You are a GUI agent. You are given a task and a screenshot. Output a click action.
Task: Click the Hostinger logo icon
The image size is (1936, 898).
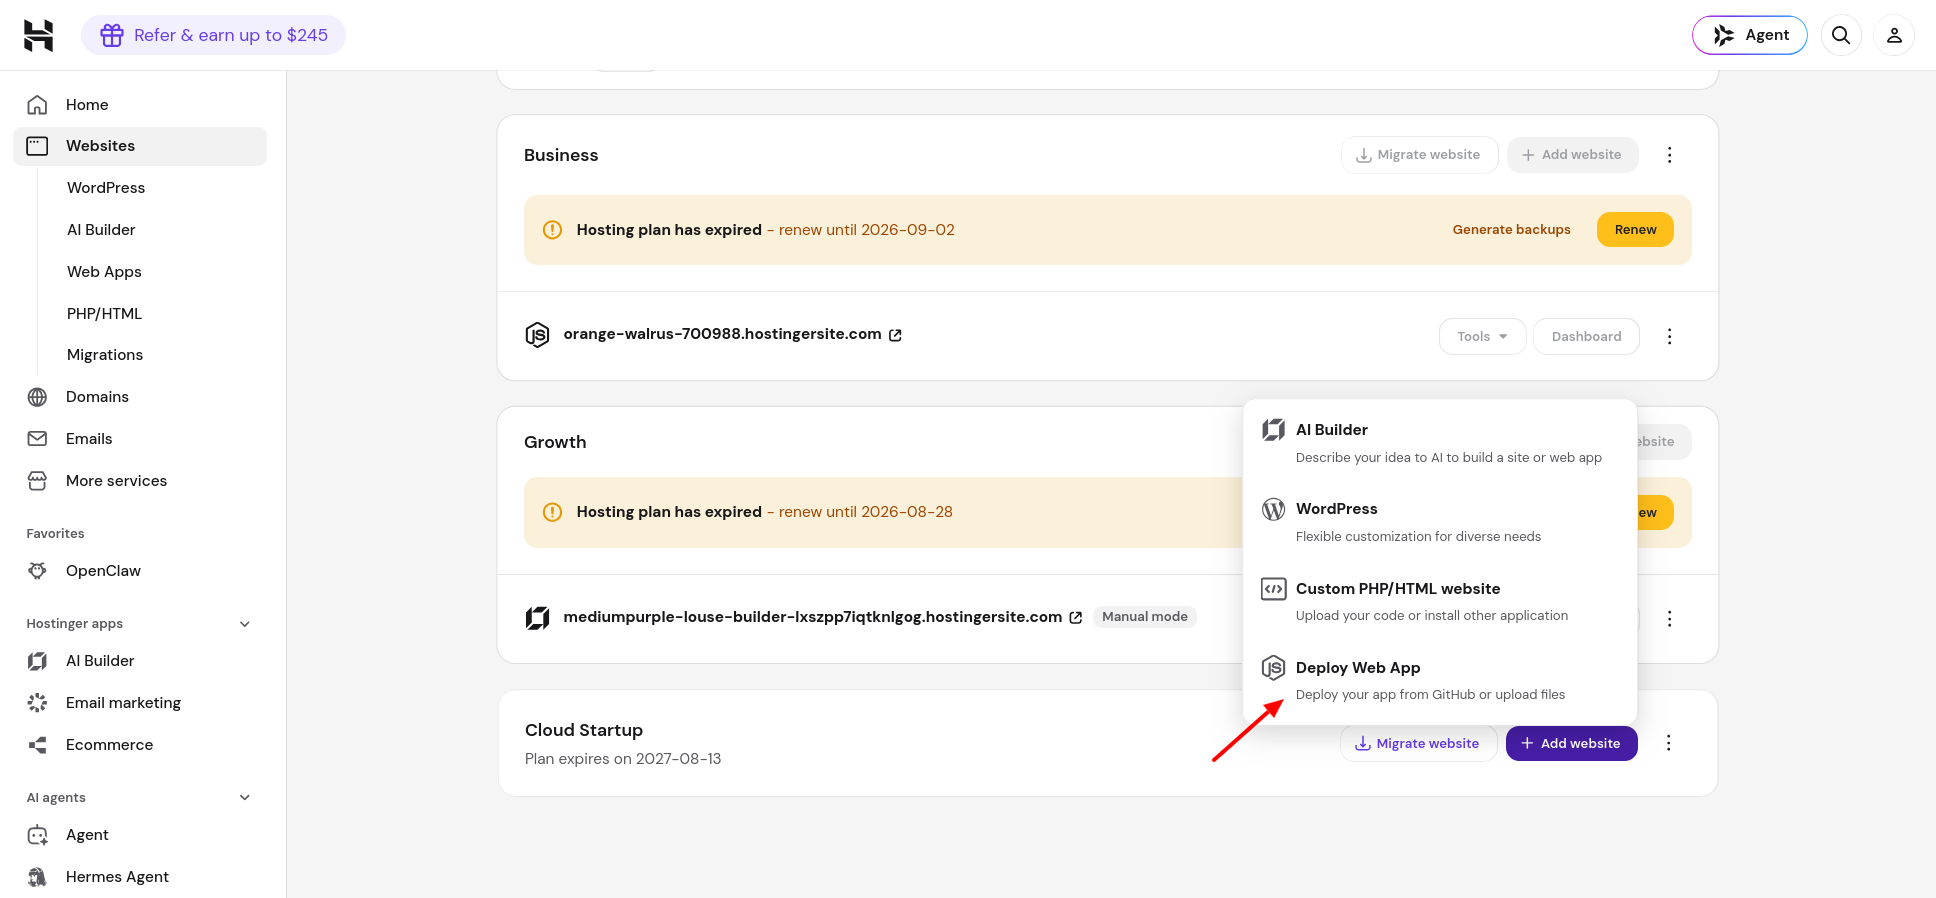point(38,35)
